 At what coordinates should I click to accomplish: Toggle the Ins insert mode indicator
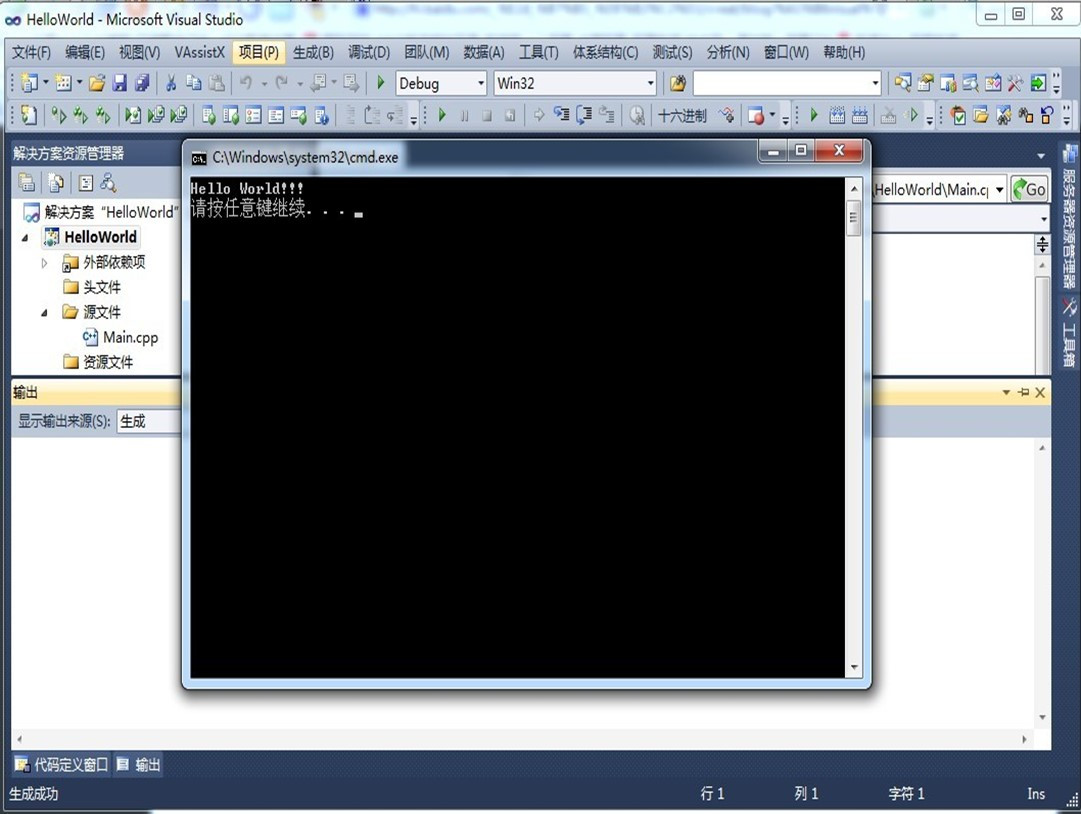pyautogui.click(x=1036, y=794)
